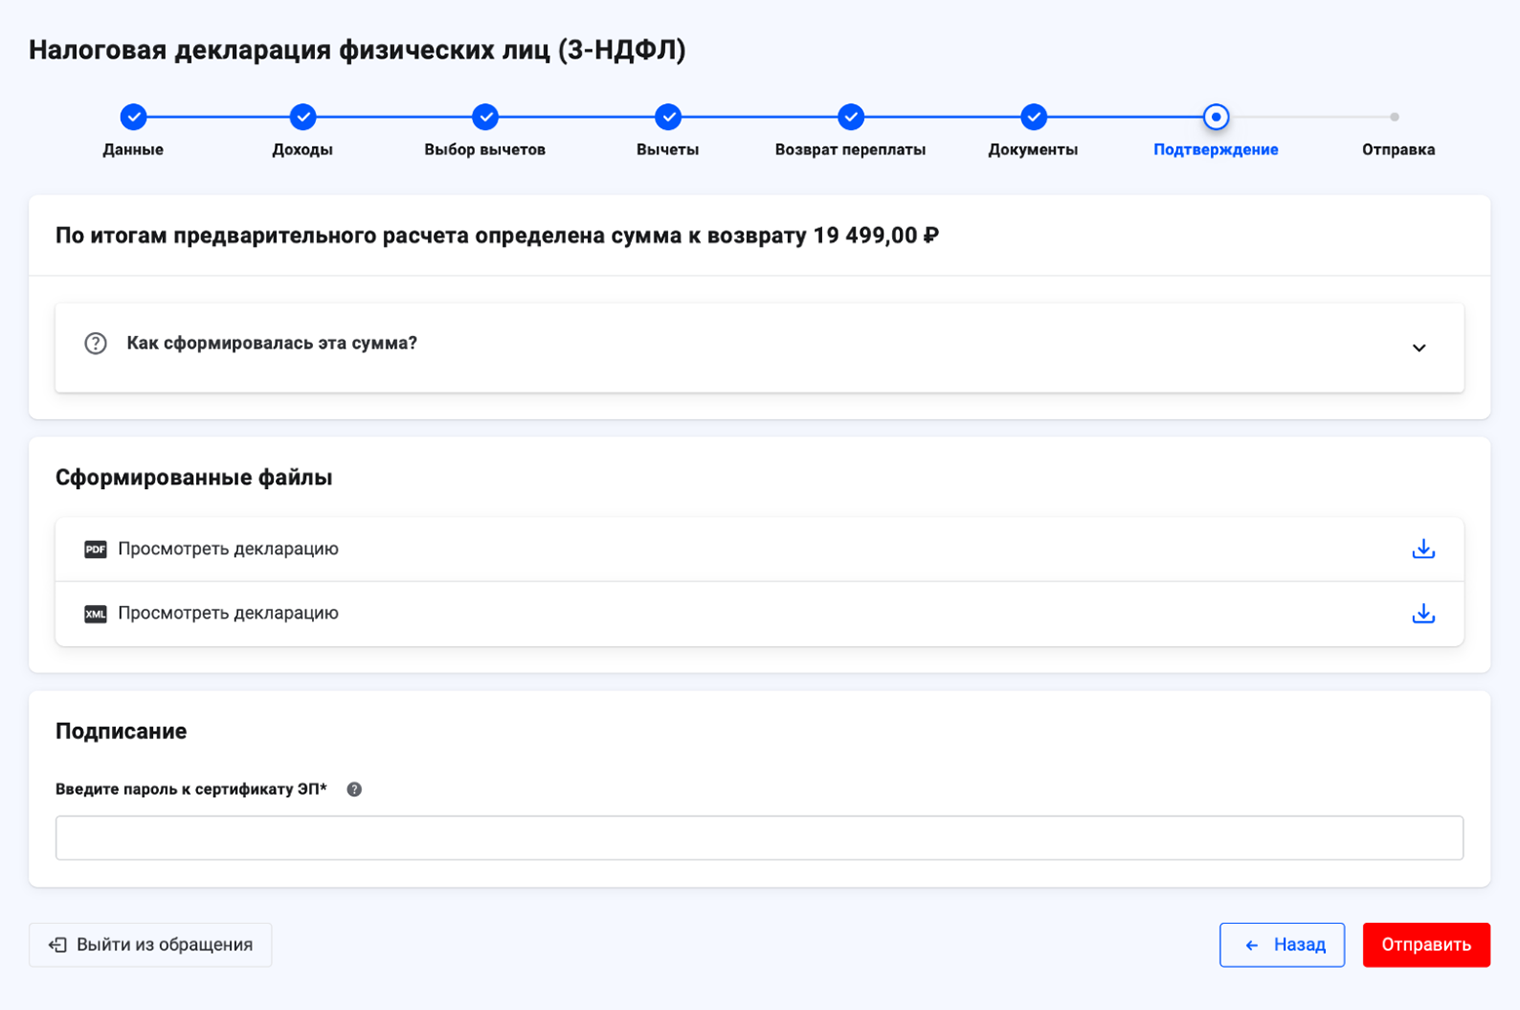Download the PDF declaration via download icon
The image size is (1520, 1010).
point(1423,549)
